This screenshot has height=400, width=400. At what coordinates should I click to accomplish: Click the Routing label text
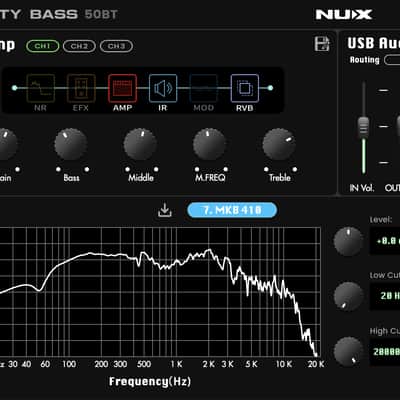[x=365, y=60]
